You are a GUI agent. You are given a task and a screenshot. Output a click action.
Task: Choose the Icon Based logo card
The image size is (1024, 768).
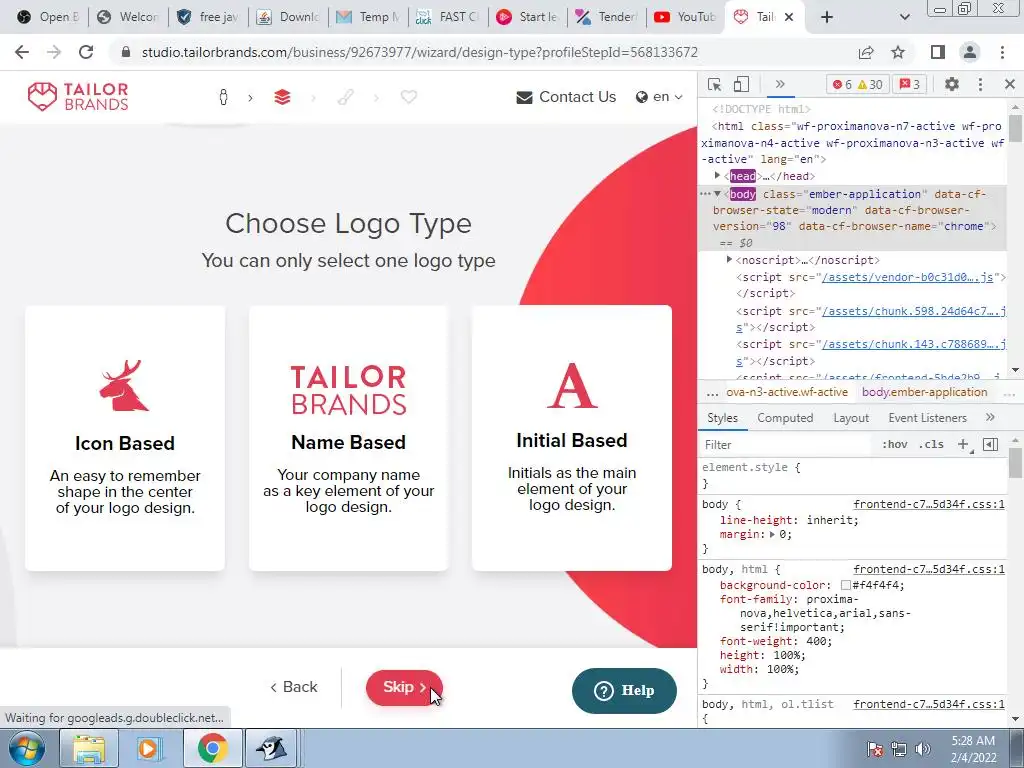125,438
